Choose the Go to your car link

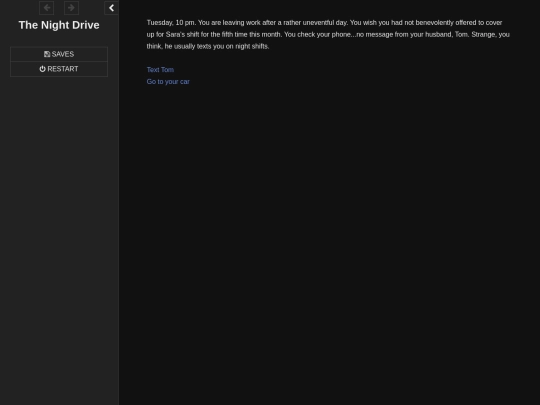coord(168,82)
